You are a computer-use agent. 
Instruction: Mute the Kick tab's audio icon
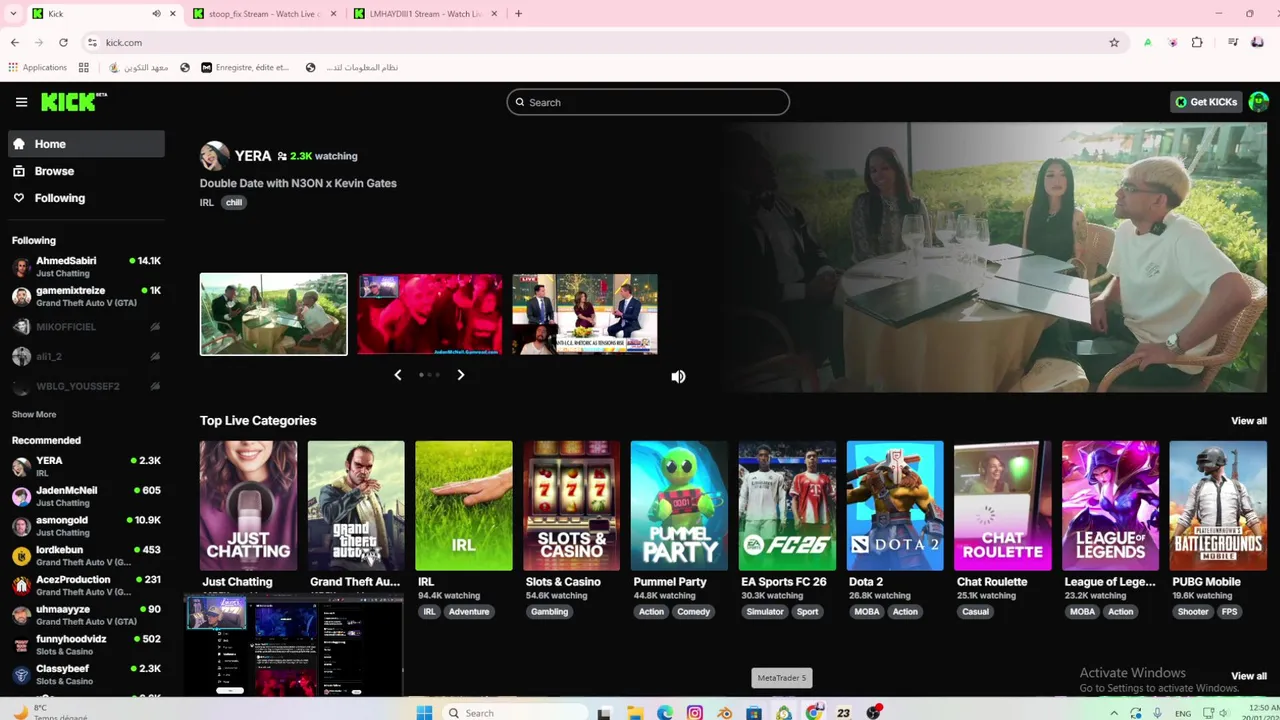[156, 14]
